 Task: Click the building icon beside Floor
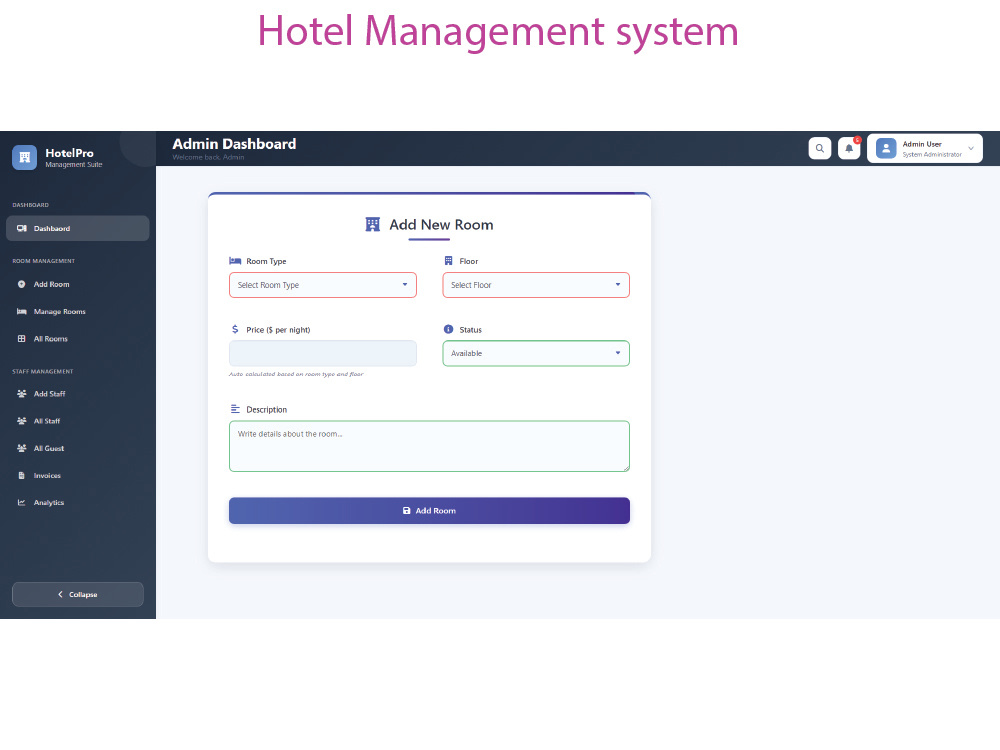coord(448,261)
